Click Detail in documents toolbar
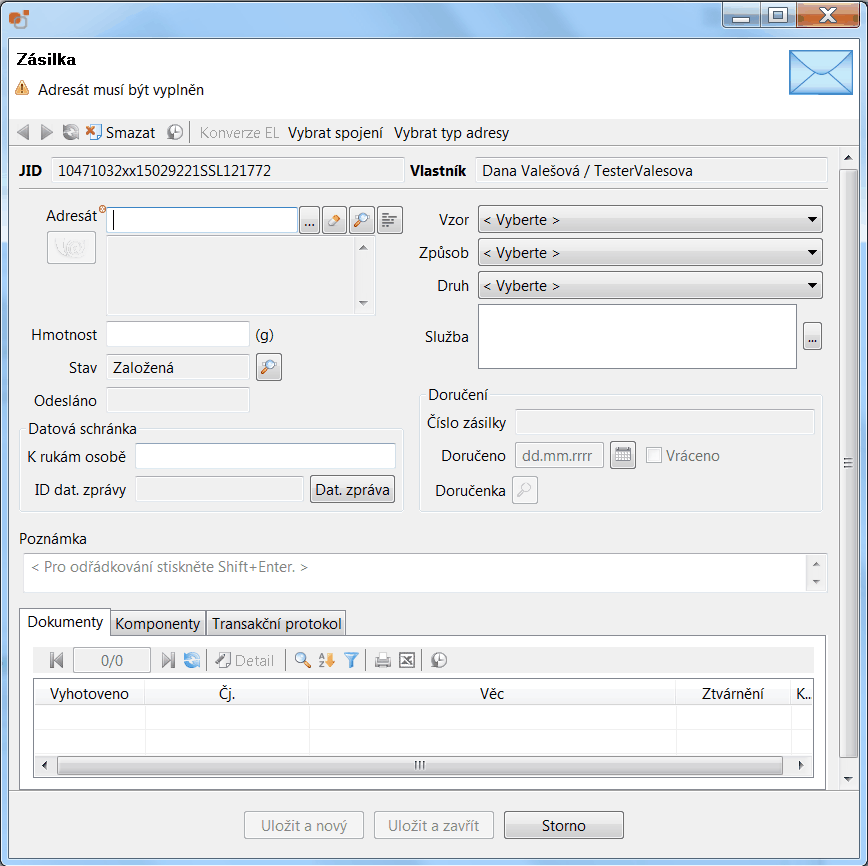 point(245,660)
